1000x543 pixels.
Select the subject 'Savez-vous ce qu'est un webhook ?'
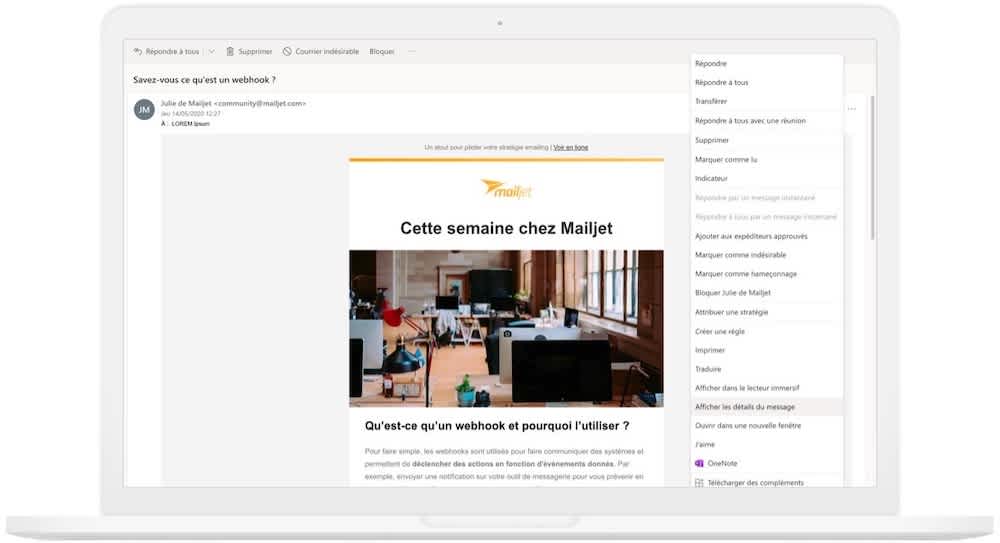click(204, 80)
